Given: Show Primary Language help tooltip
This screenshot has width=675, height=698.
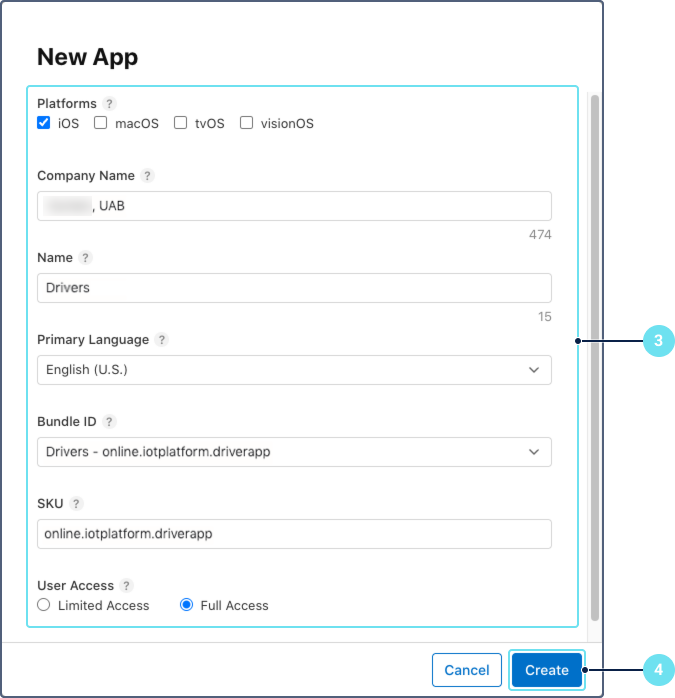Looking at the screenshot, I should [x=162, y=340].
